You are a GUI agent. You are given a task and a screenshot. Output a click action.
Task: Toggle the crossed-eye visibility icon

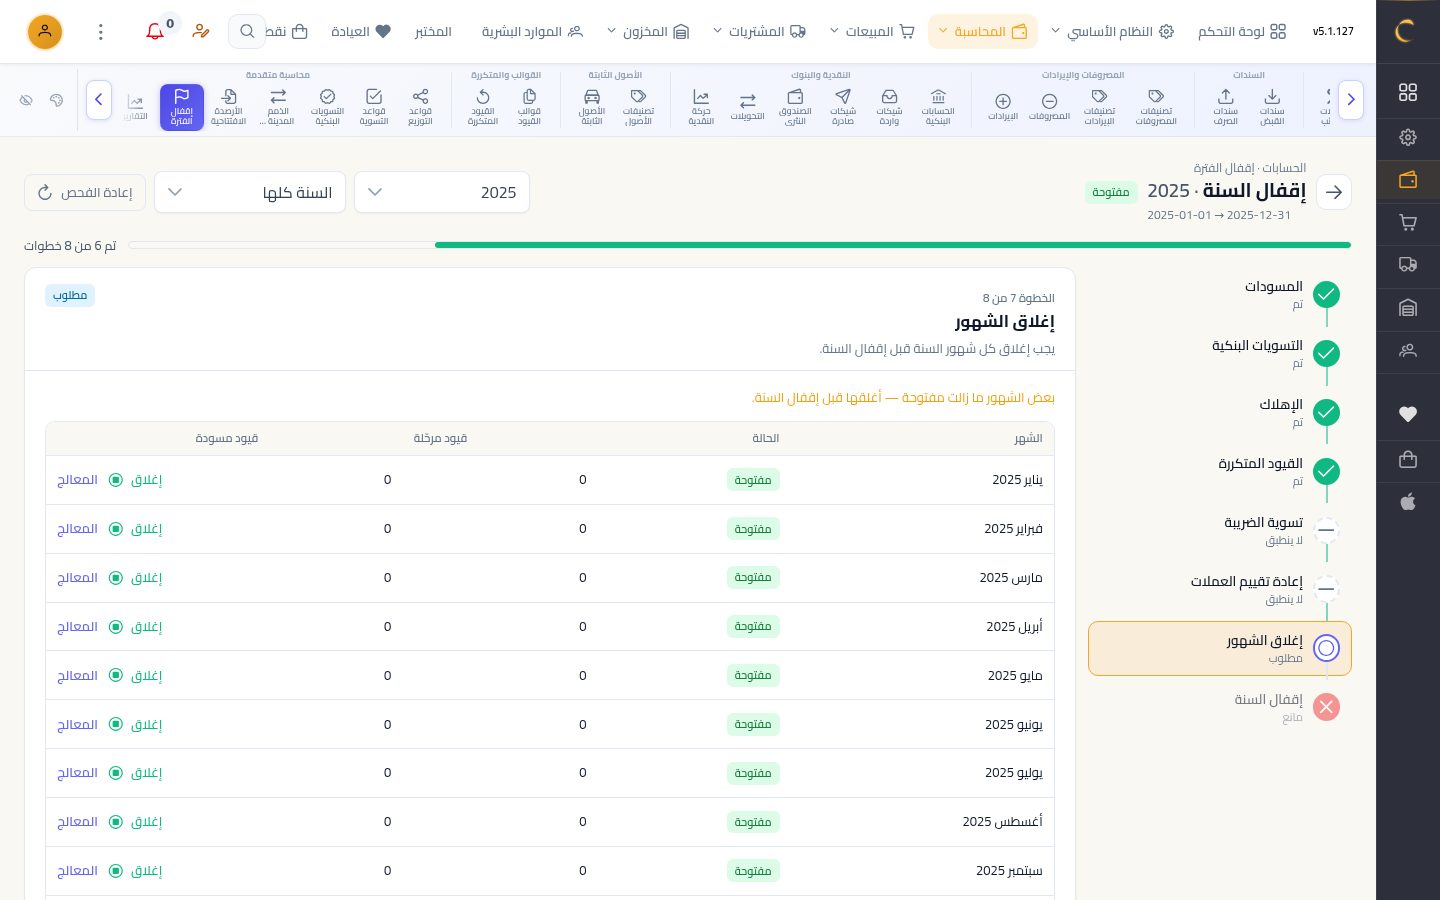[x=26, y=100]
